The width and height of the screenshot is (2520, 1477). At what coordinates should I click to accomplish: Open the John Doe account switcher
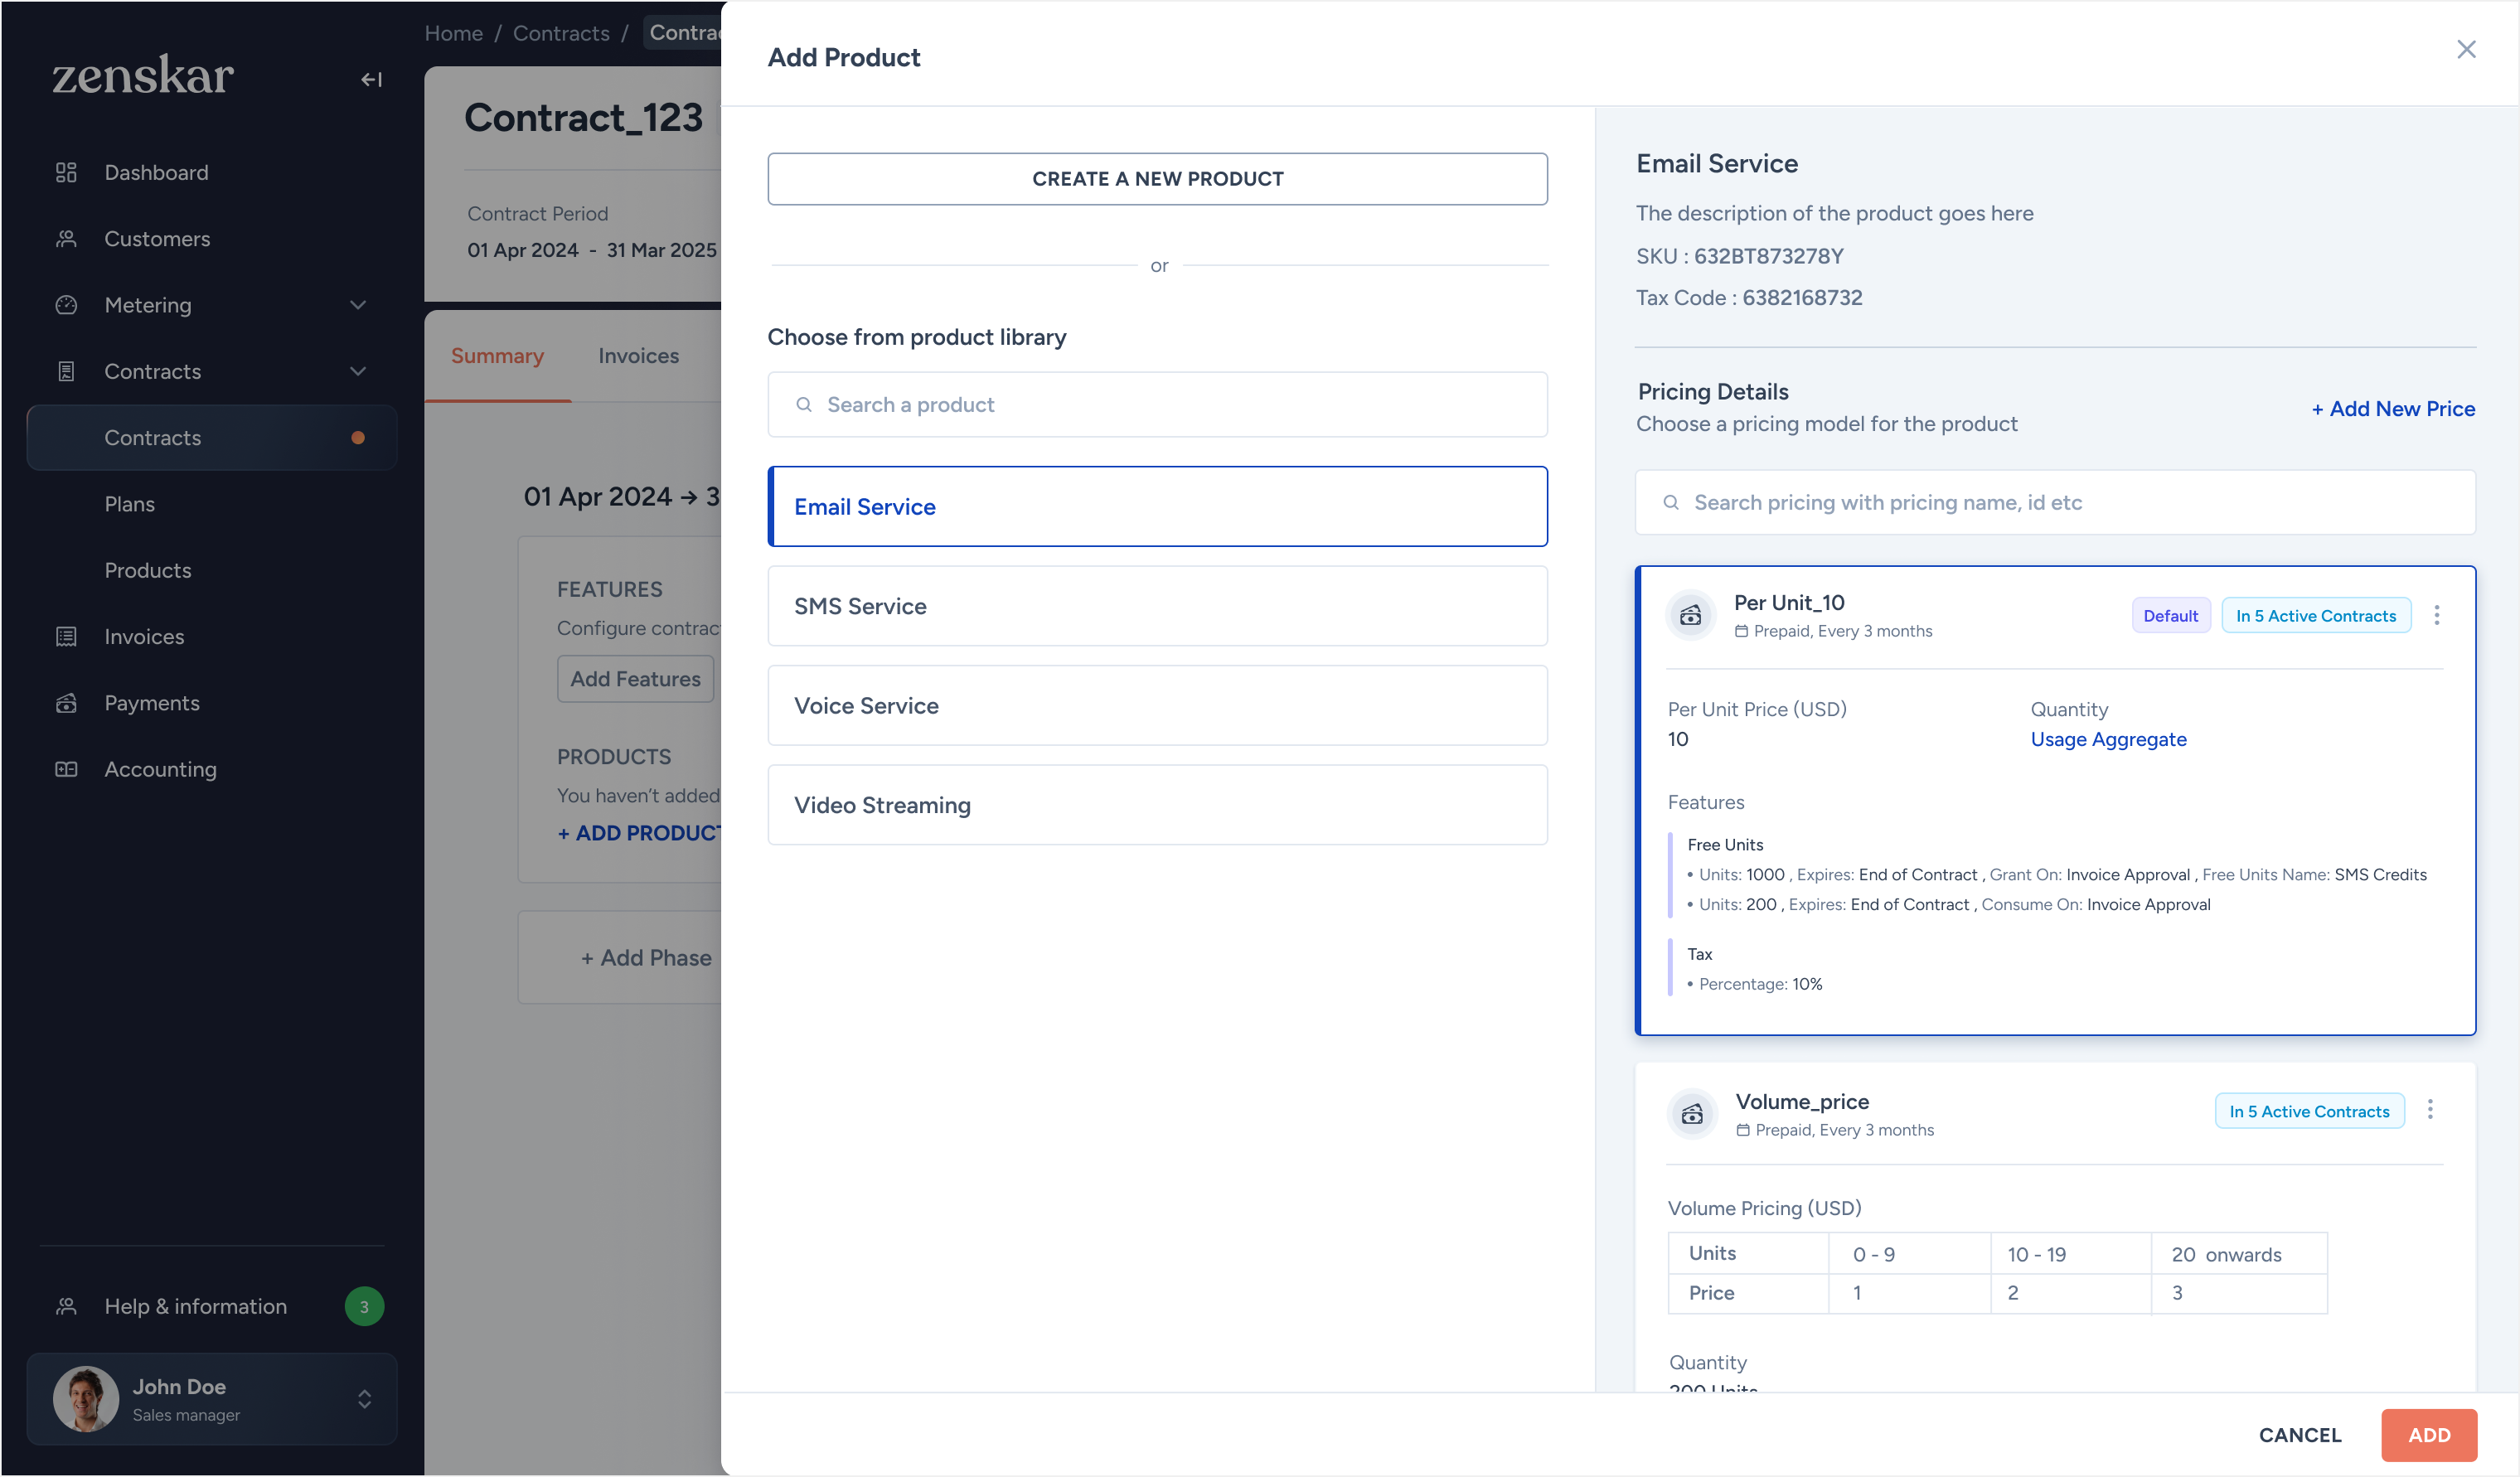coord(364,1398)
